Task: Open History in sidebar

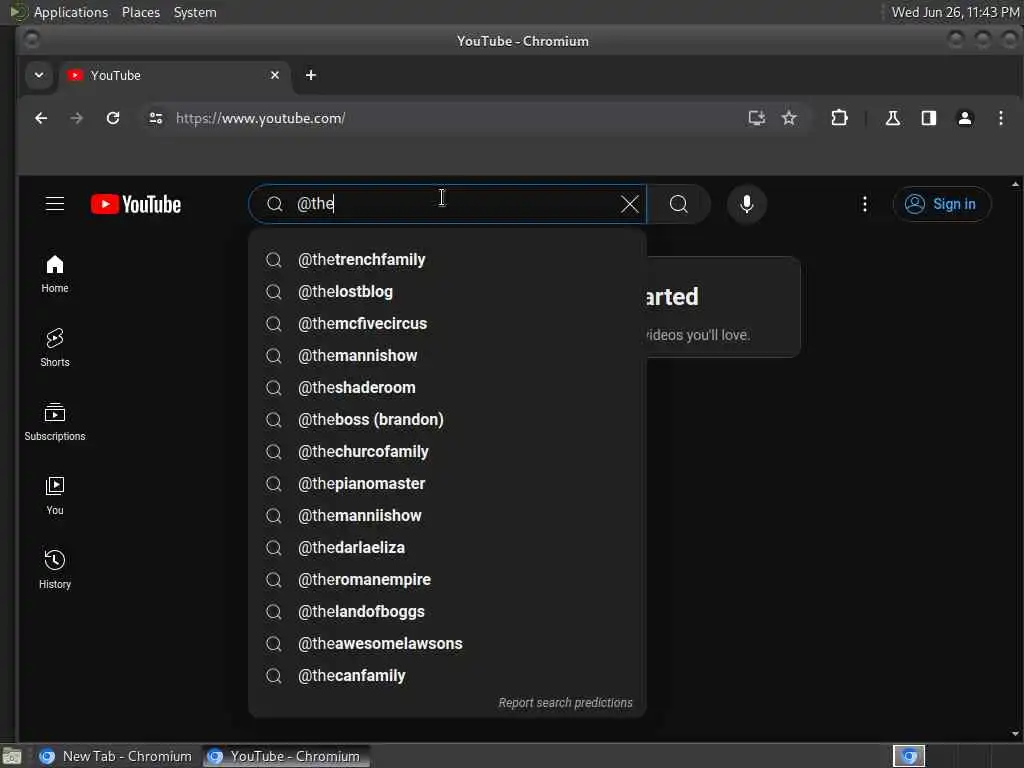Action: click(x=55, y=570)
